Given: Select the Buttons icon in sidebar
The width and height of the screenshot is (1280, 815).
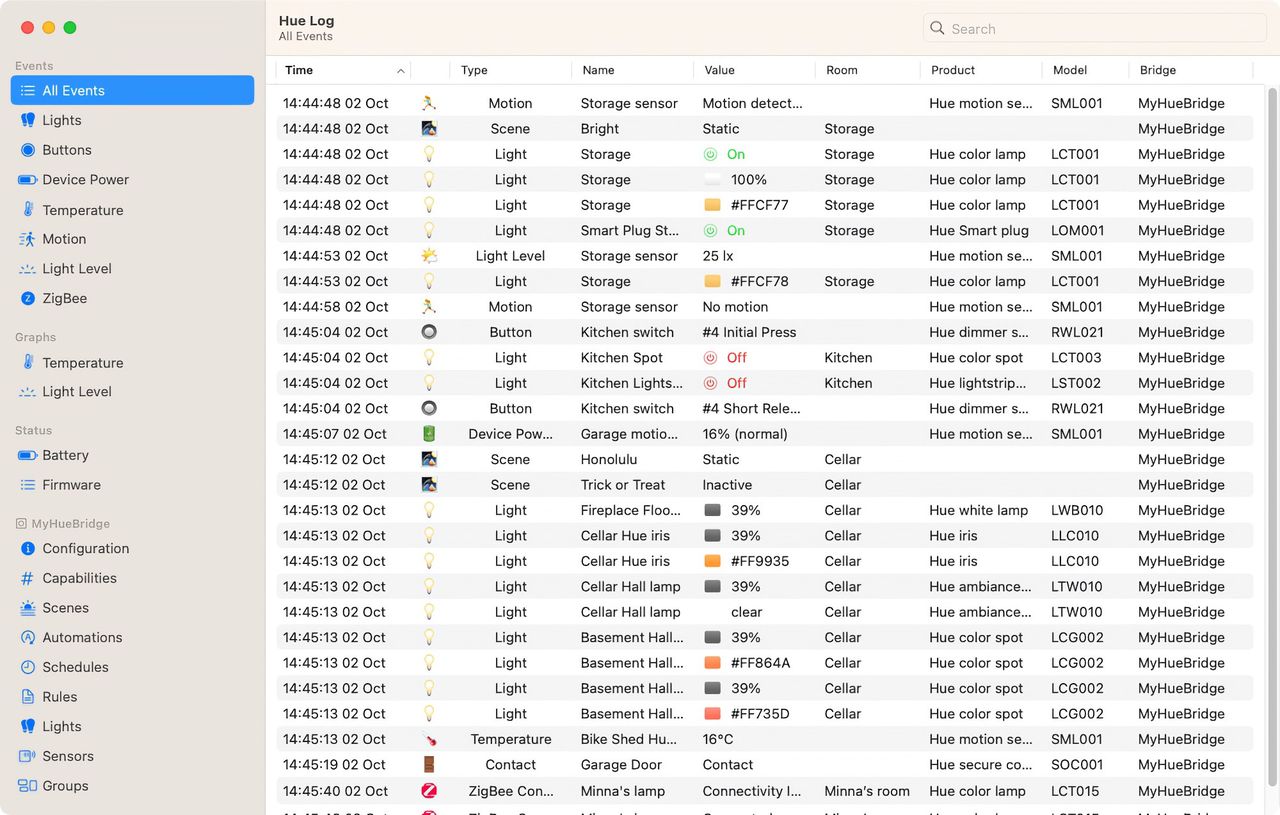Looking at the screenshot, I should pos(28,150).
